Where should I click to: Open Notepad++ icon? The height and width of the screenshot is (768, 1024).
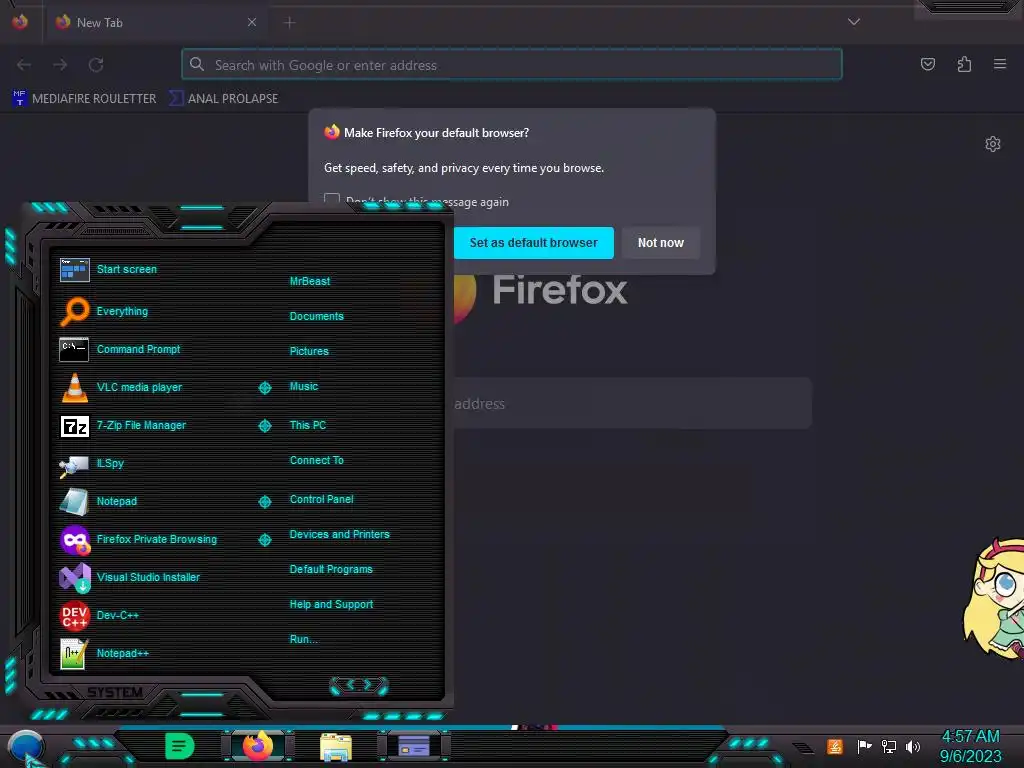click(x=74, y=654)
